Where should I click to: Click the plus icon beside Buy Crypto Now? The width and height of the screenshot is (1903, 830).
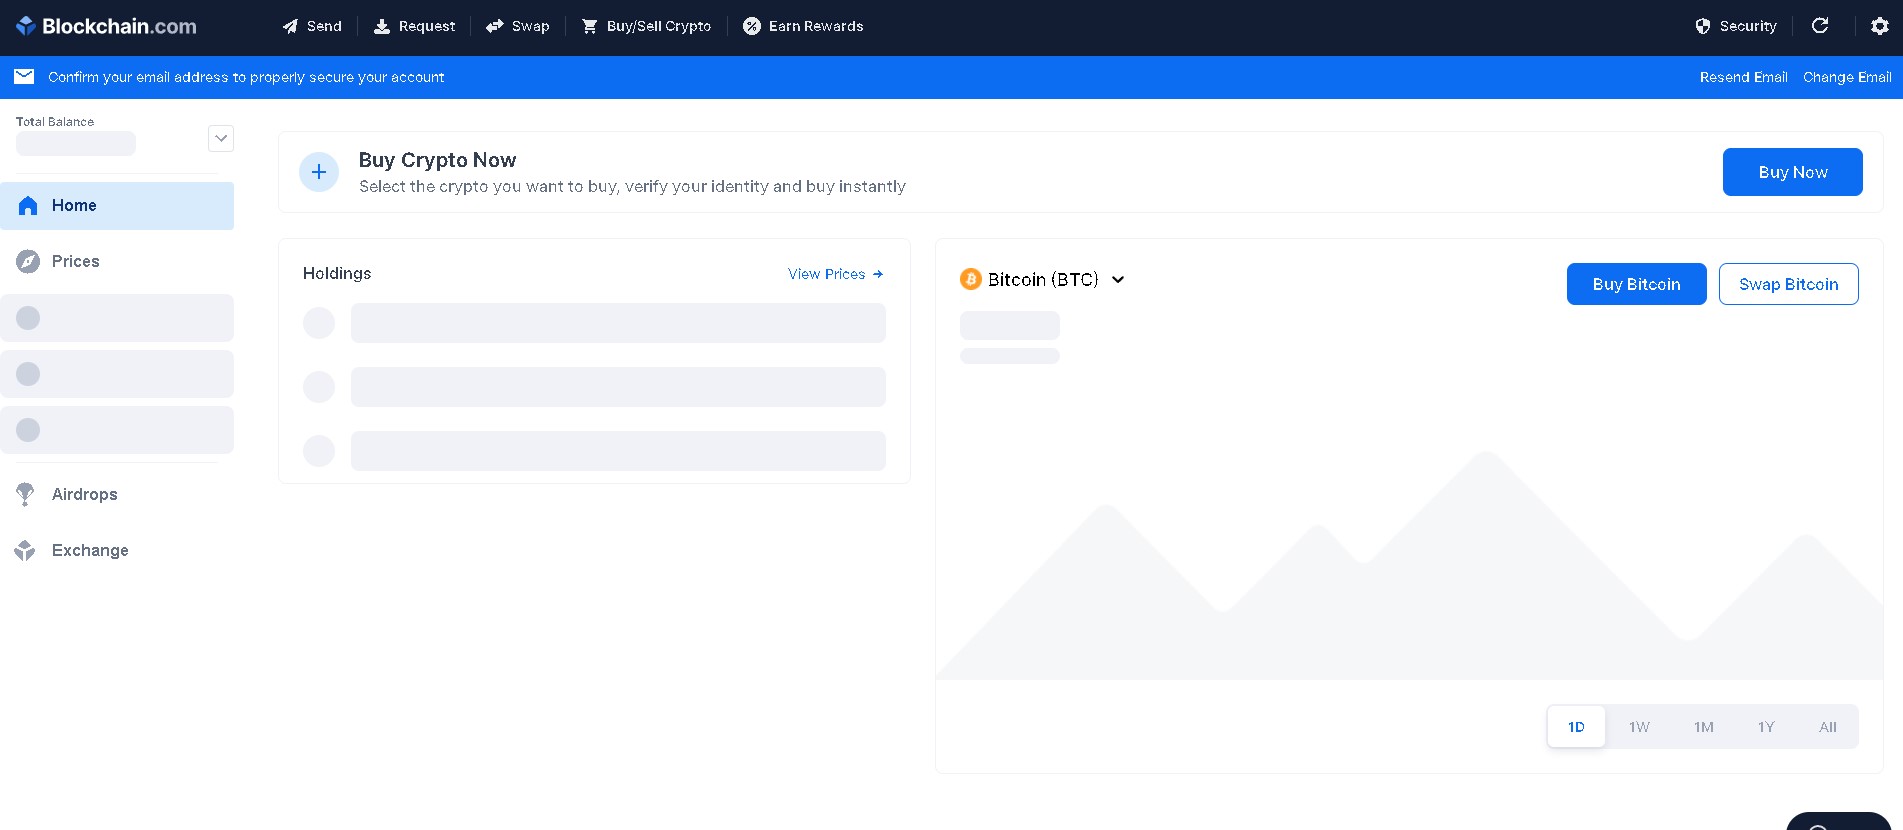[319, 172]
